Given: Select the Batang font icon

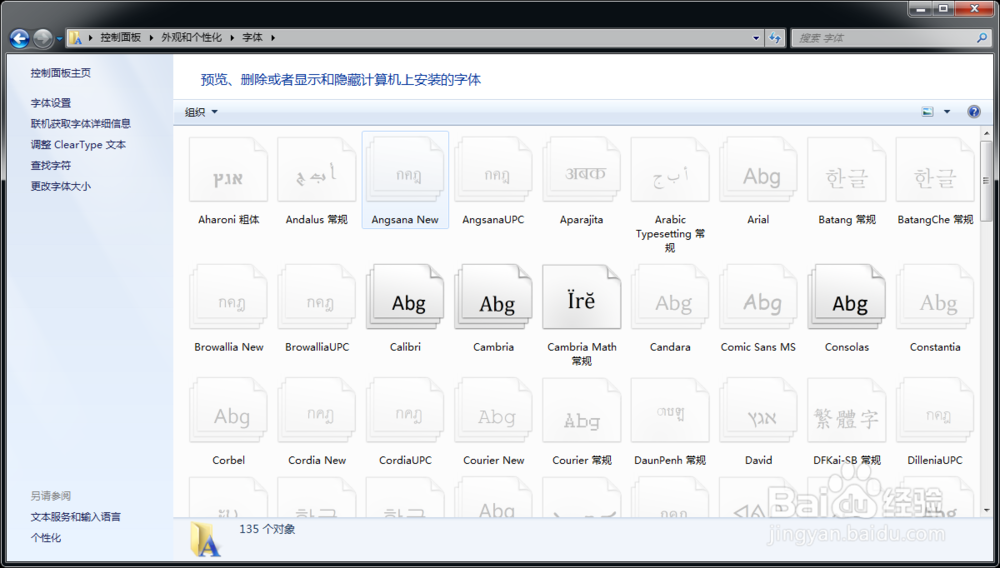Looking at the screenshot, I should click(x=847, y=171).
